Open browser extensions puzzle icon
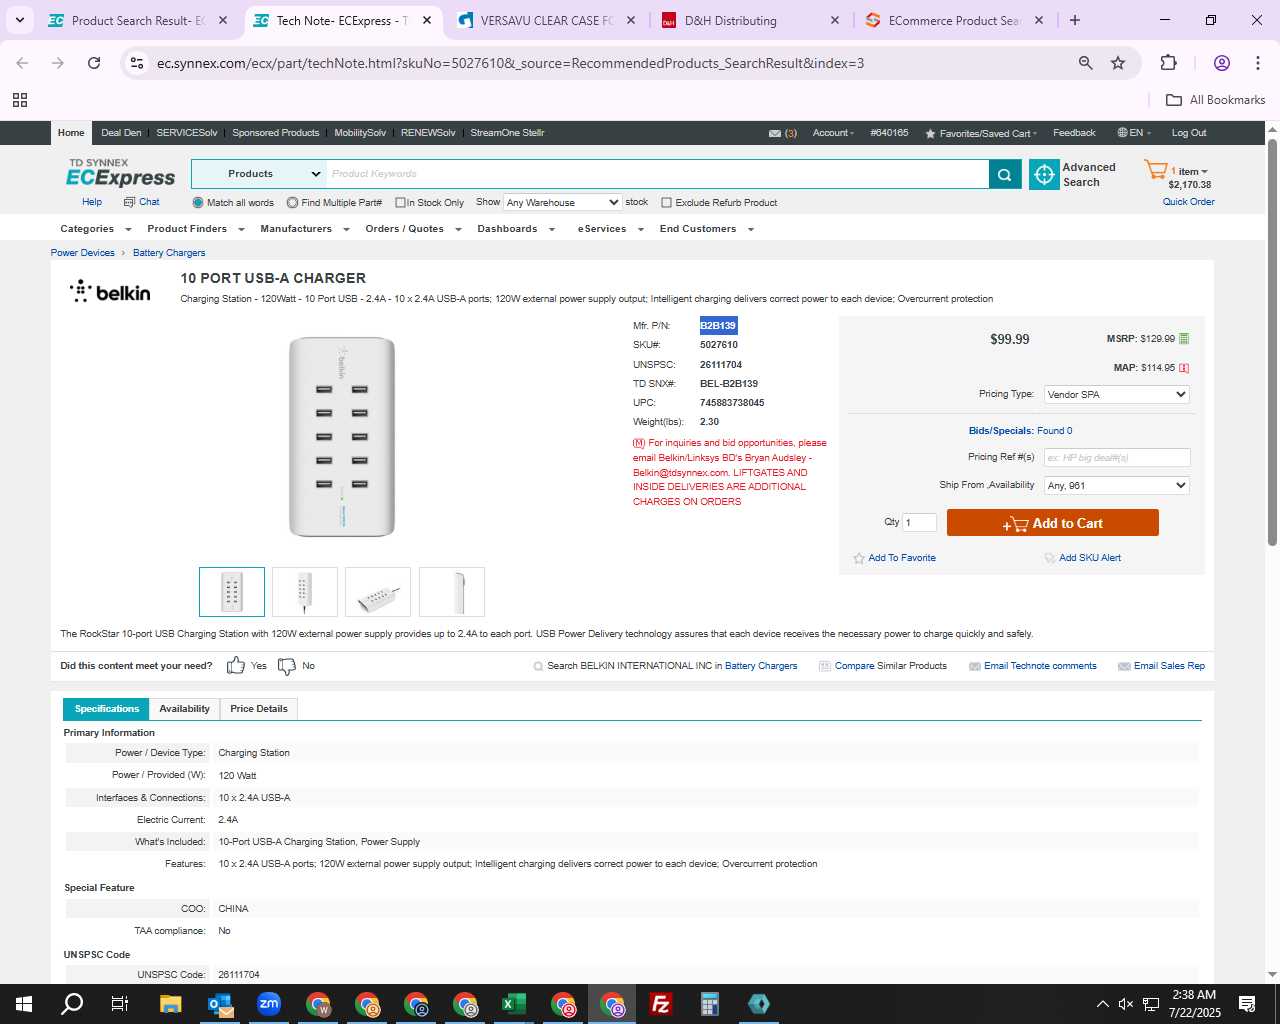The width and height of the screenshot is (1280, 1024). (x=1168, y=63)
